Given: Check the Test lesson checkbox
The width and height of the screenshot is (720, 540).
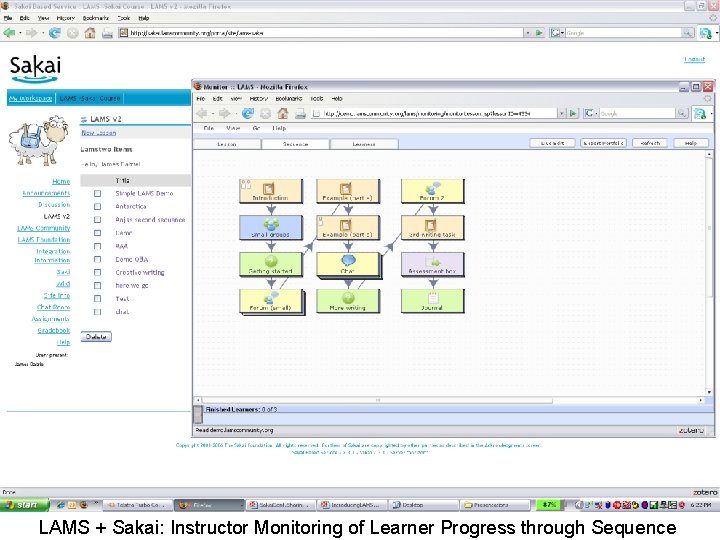Looking at the screenshot, I should point(97,298).
